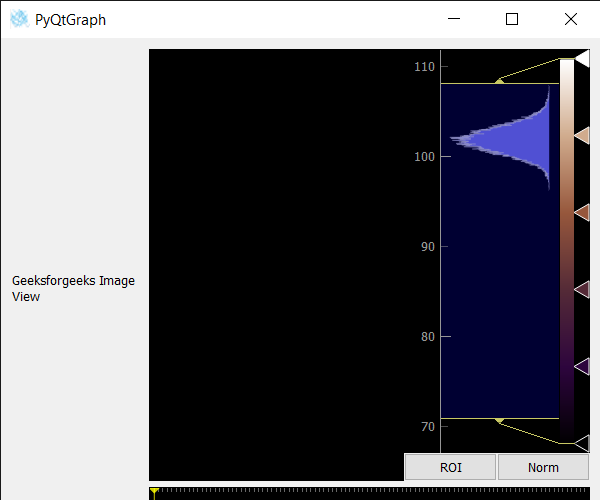The height and width of the screenshot is (500, 600).
Task: Toggle the ROI button
Action: click(x=450, y=467)
